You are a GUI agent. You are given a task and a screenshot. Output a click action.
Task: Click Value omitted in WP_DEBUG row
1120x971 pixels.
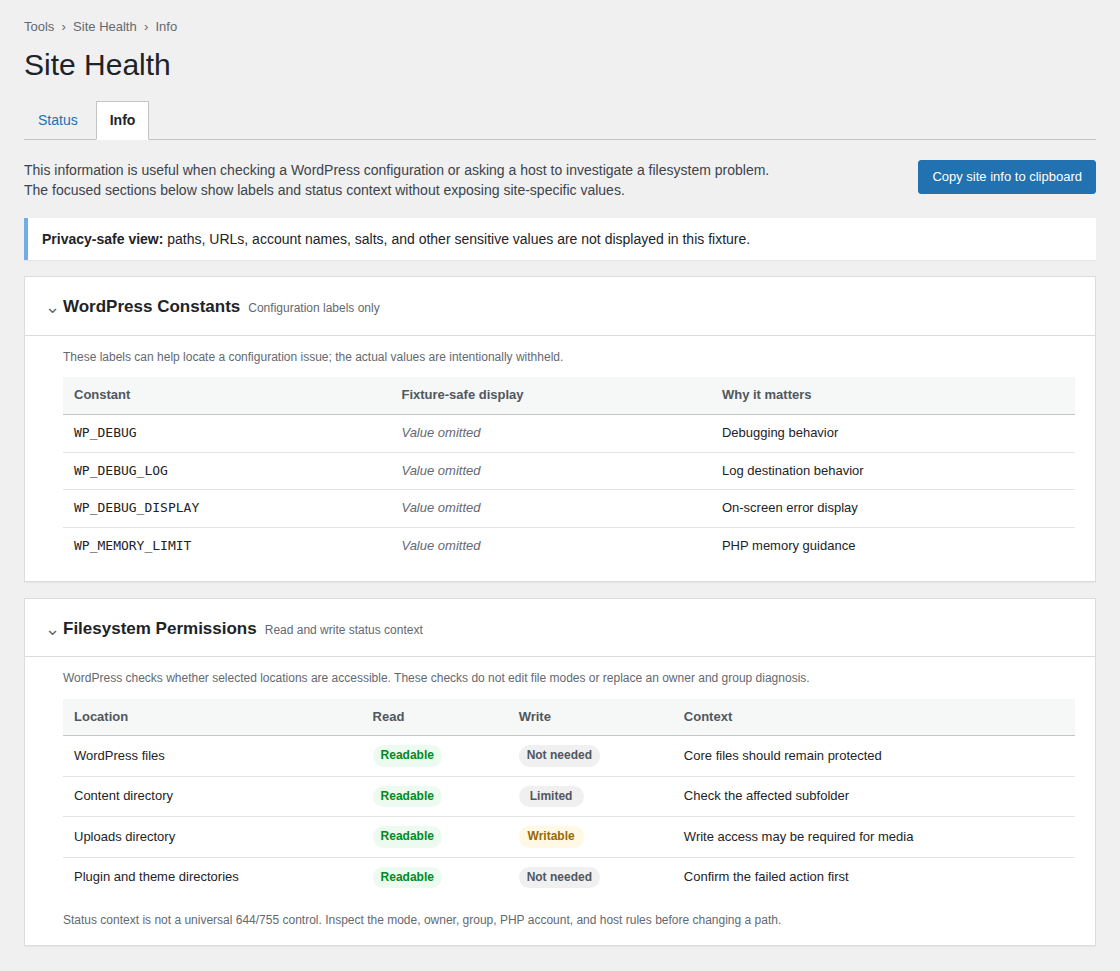(x=441, y=433)
